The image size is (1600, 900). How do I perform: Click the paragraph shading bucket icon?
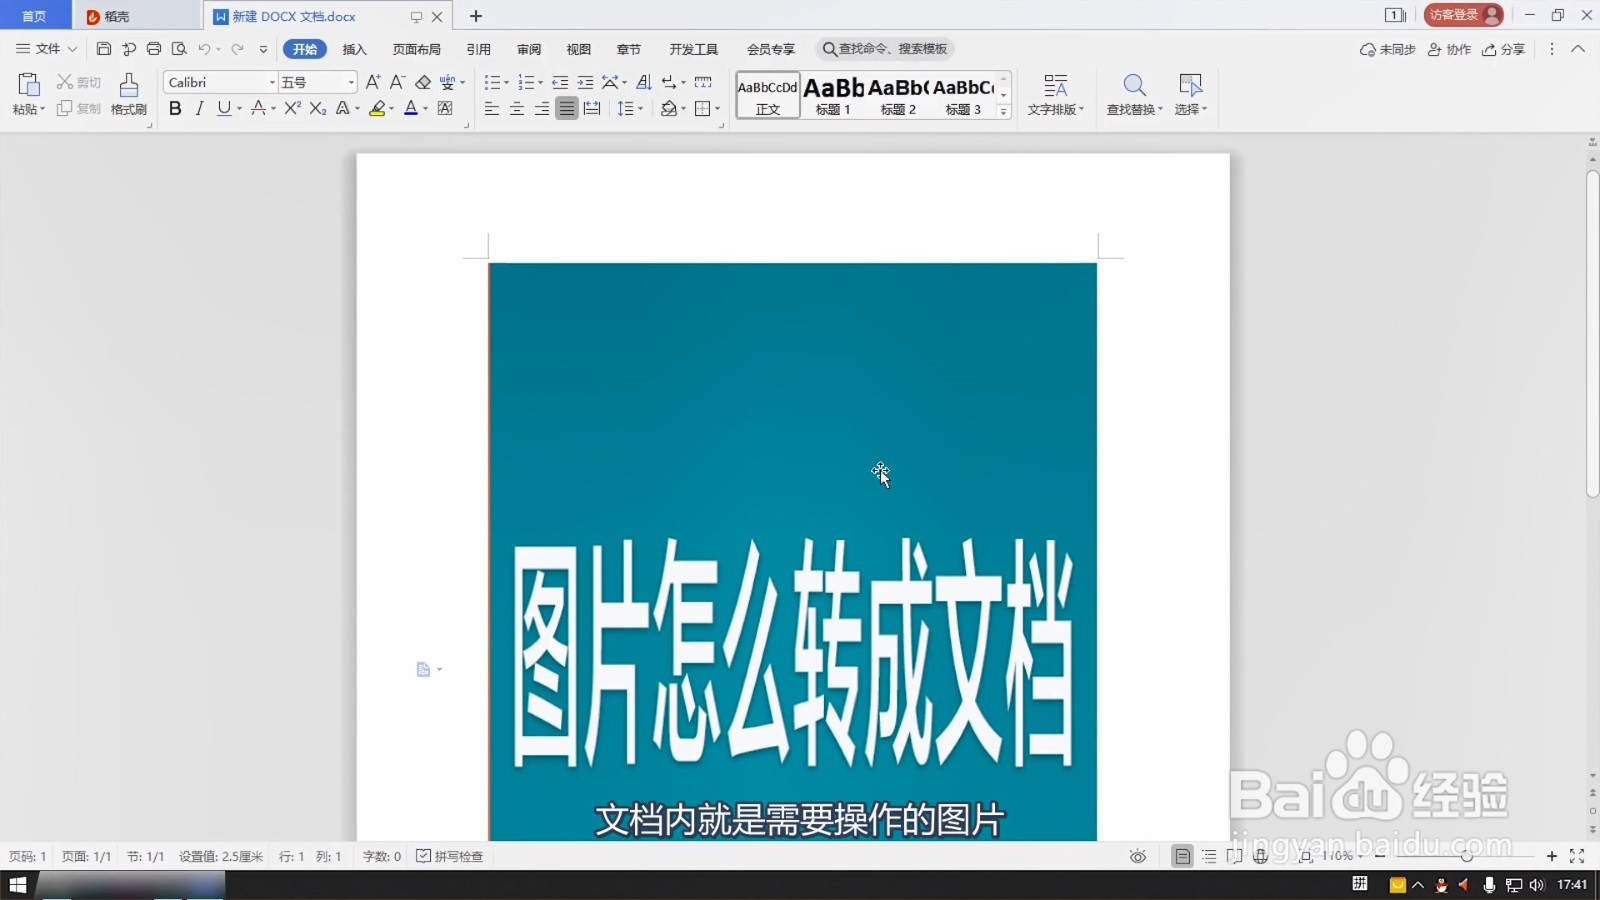(669, 108)
